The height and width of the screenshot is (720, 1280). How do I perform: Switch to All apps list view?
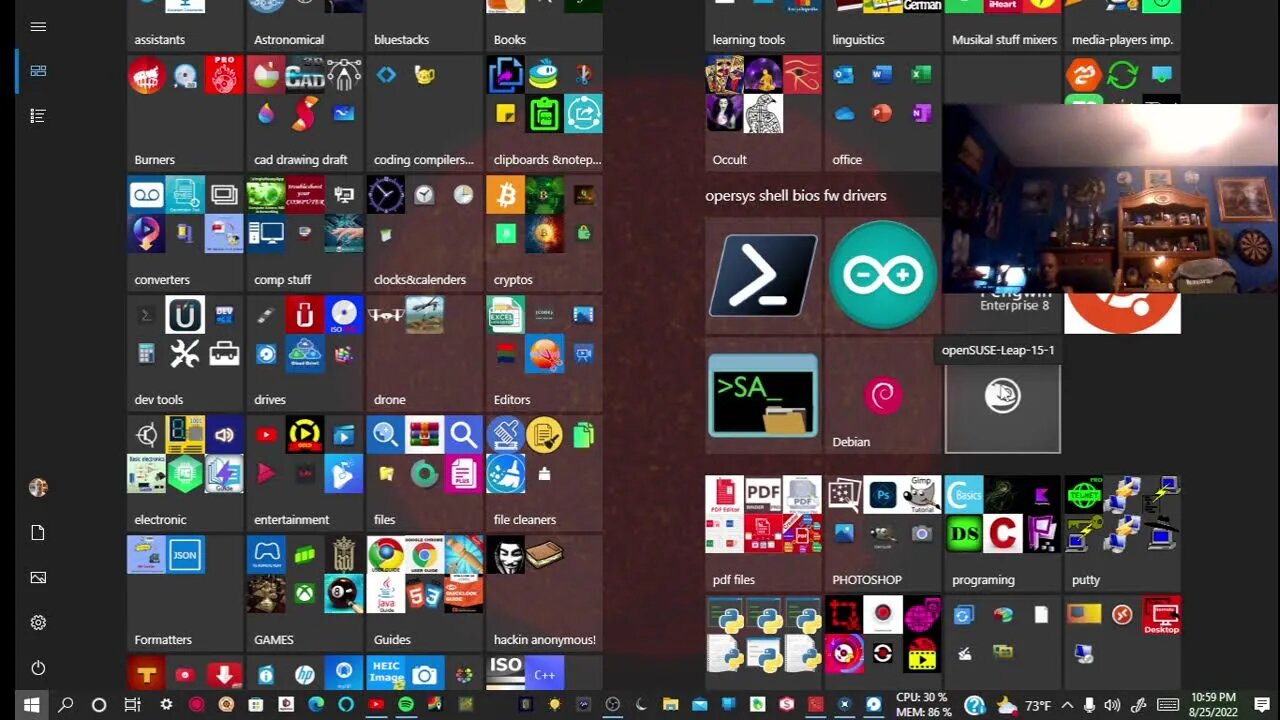(x=38, y=116)
